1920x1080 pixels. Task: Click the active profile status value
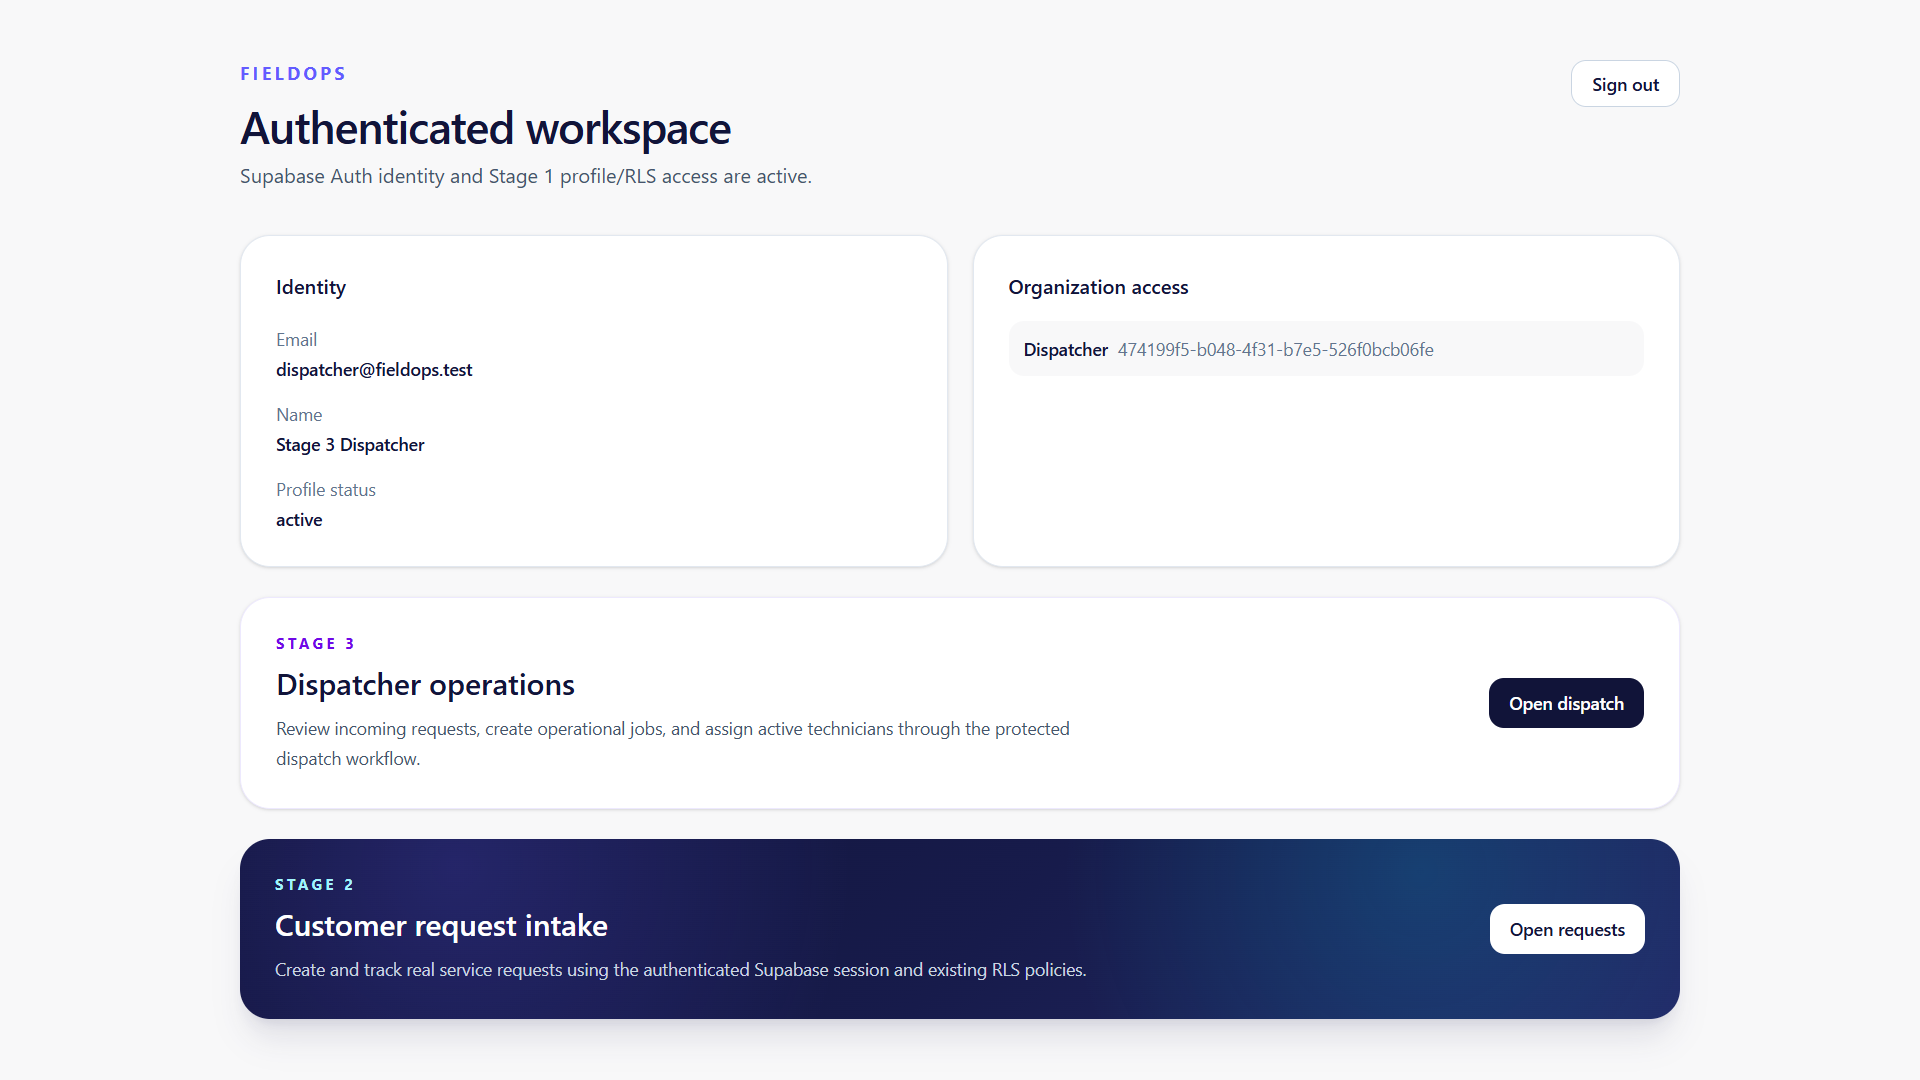(x=299, y=520)
